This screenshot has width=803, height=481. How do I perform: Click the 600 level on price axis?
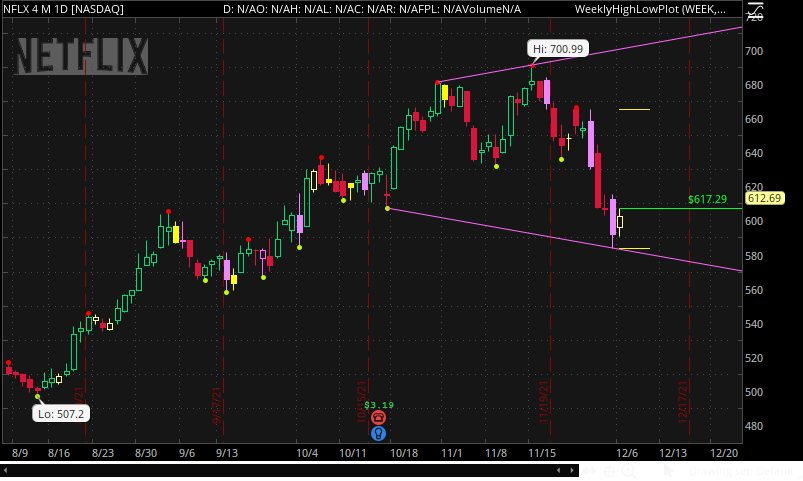click(x=754, y=221)
